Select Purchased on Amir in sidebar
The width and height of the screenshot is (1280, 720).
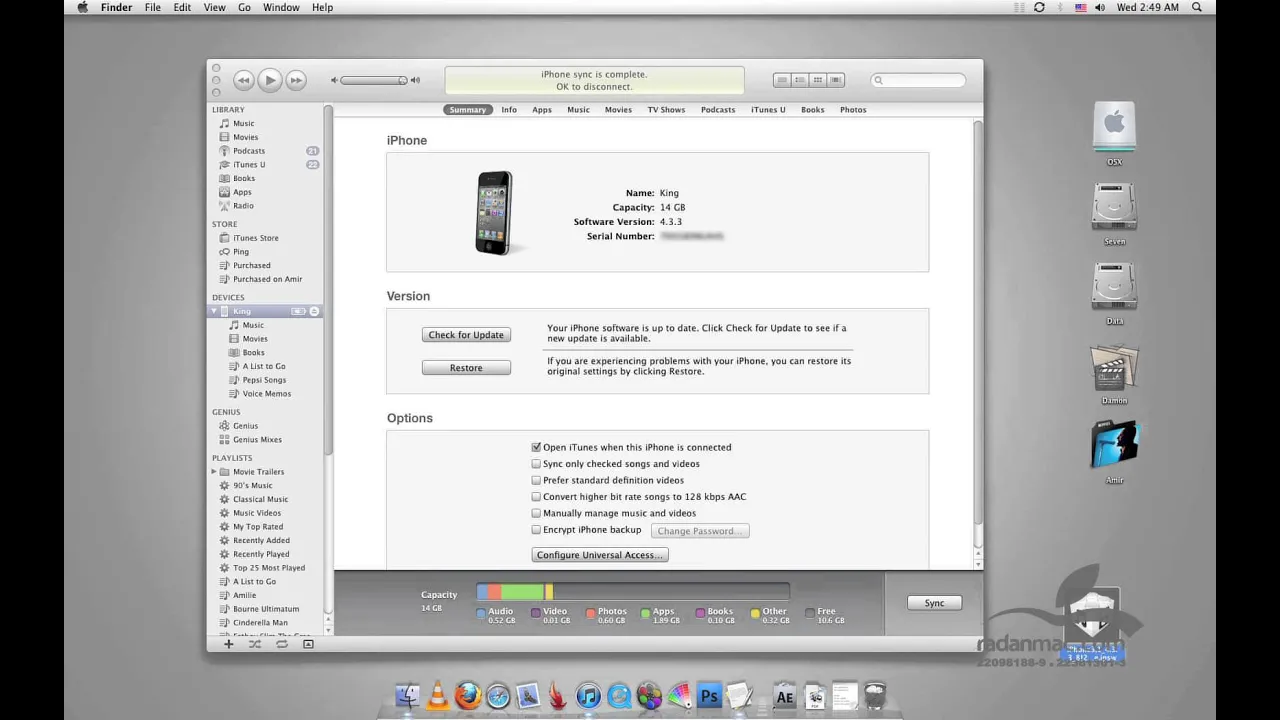[x=267, y=279]
